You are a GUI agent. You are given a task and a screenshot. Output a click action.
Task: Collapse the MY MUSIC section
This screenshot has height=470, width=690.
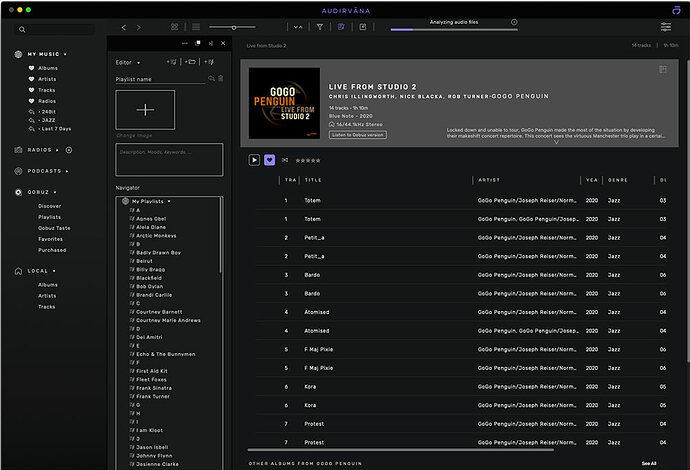point(65,54)
